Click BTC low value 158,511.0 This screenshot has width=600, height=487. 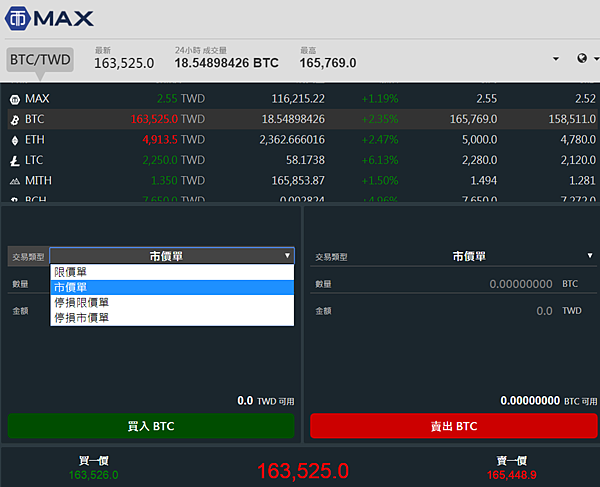click(572, 119)
